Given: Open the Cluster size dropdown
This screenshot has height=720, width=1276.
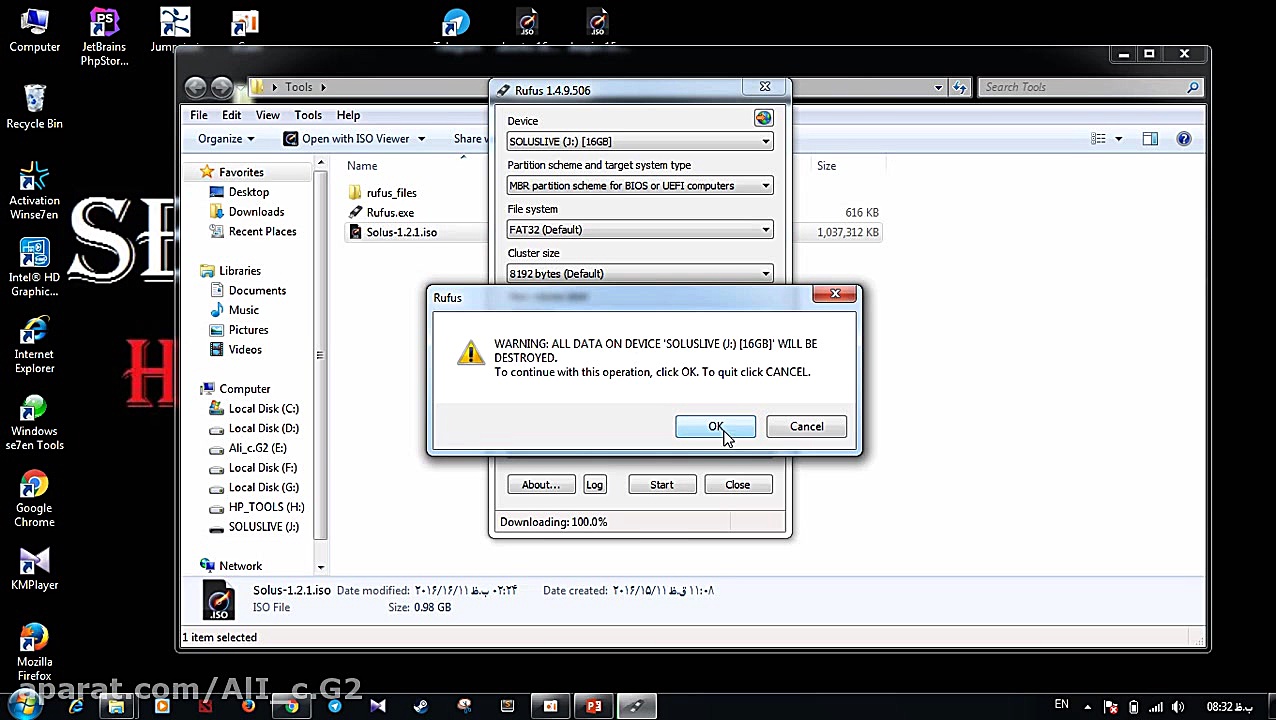Looking at the screenshot, I should [640, 273].
